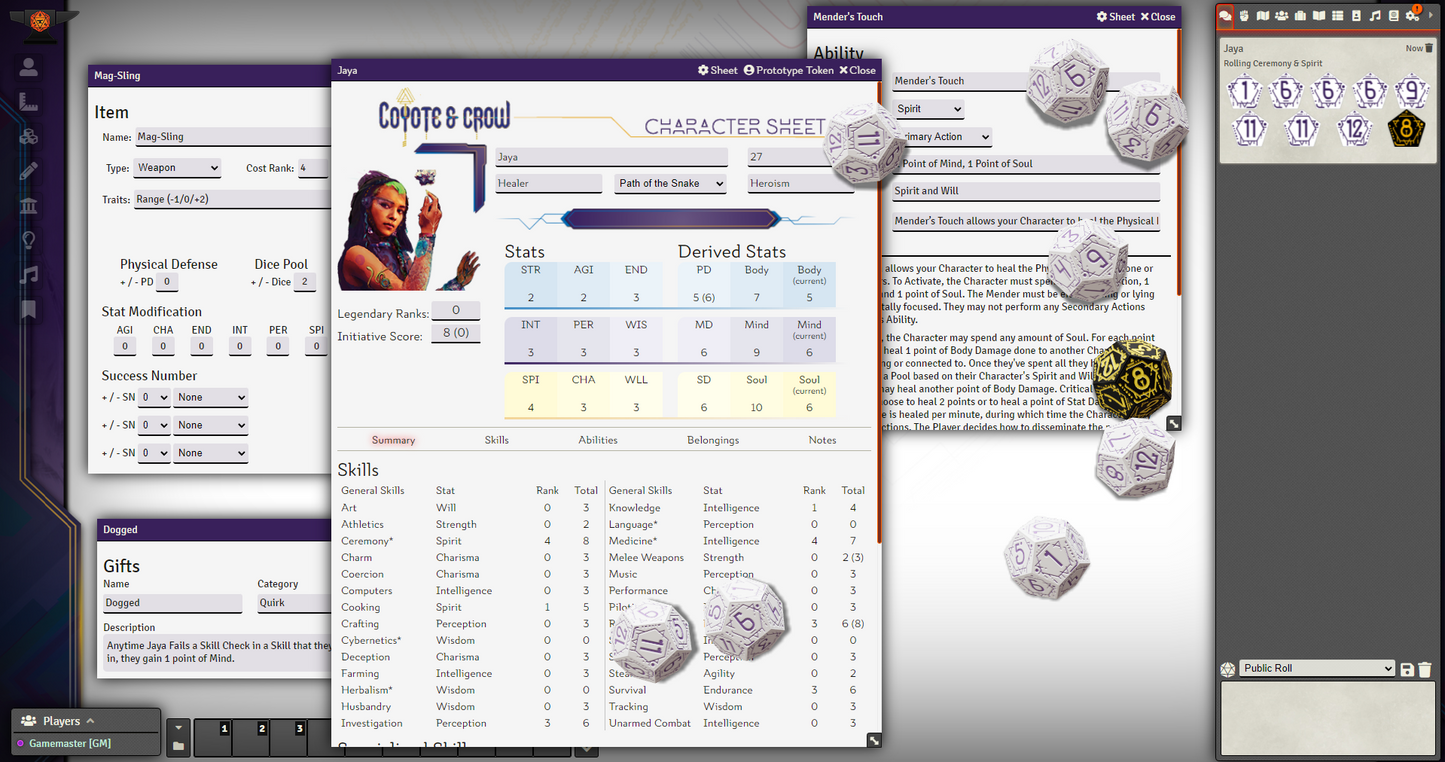1445x762 pixels.
Task: Select the Journal Notes bookmark tool
Action: tap(29, 309)
